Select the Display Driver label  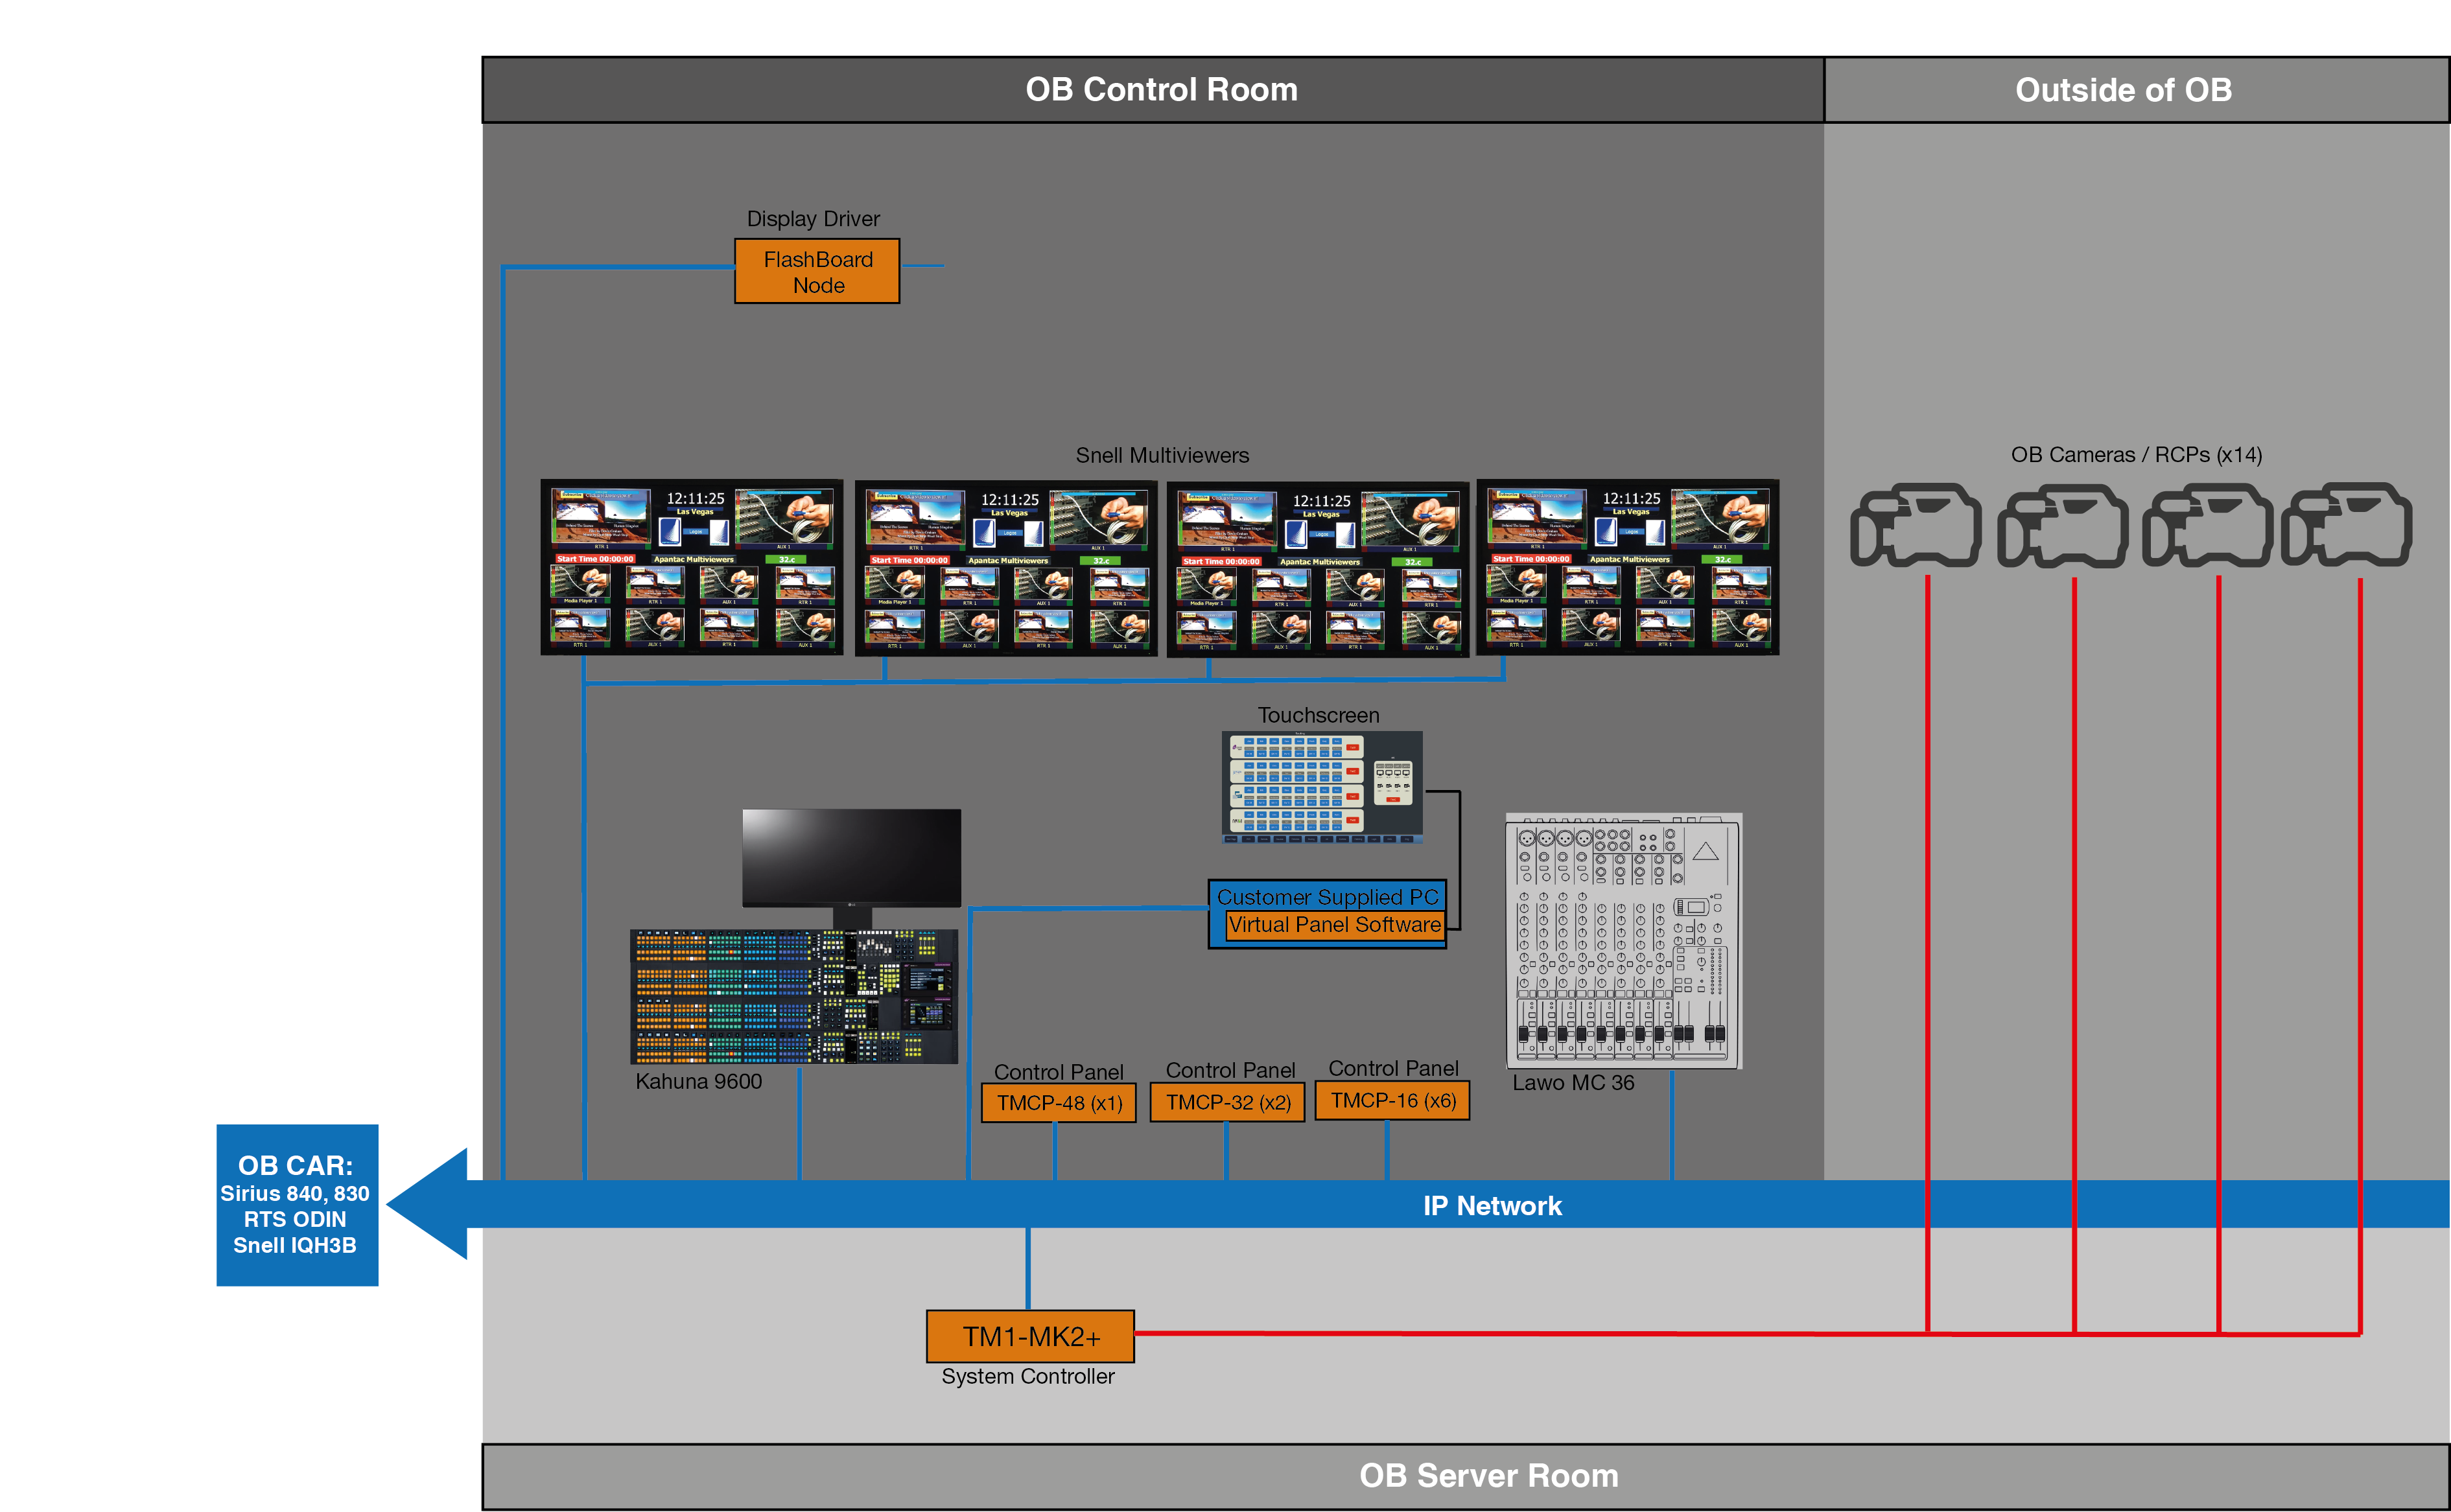coord(813,219)
